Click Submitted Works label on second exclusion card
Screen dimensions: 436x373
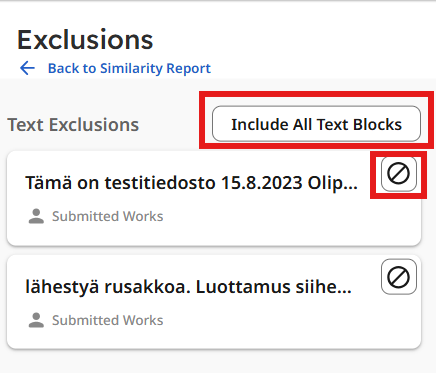108,320
